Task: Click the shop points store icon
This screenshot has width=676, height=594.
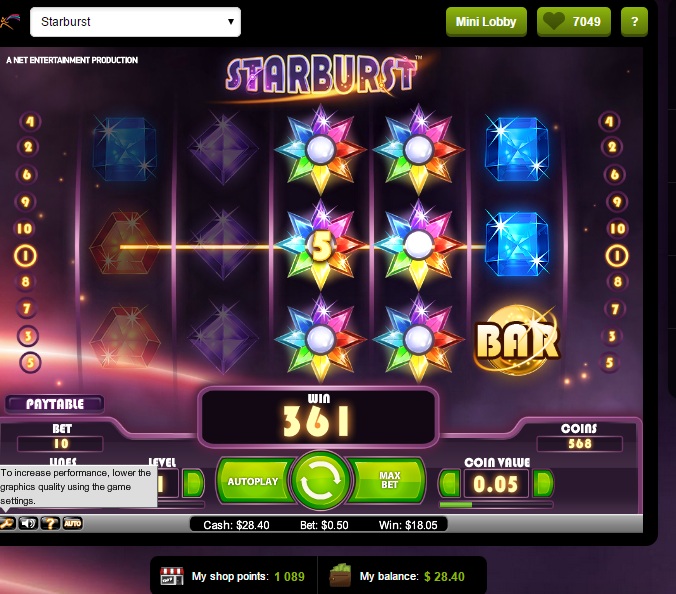Action: tap(172, 576)
